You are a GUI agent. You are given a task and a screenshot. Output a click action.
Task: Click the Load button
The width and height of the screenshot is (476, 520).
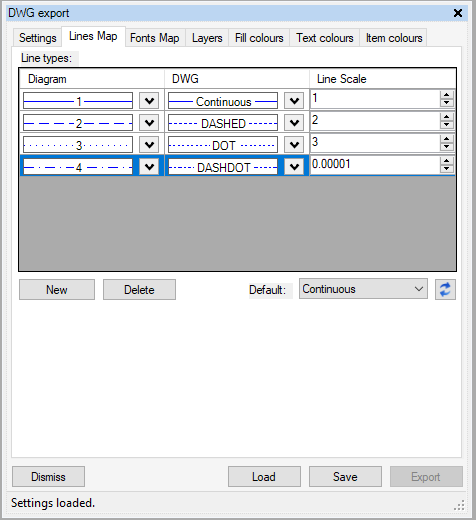(x=264, y=476)
